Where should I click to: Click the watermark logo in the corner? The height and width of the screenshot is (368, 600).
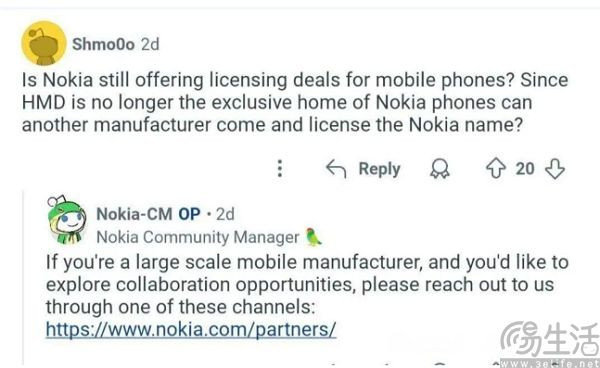[550, 344]
